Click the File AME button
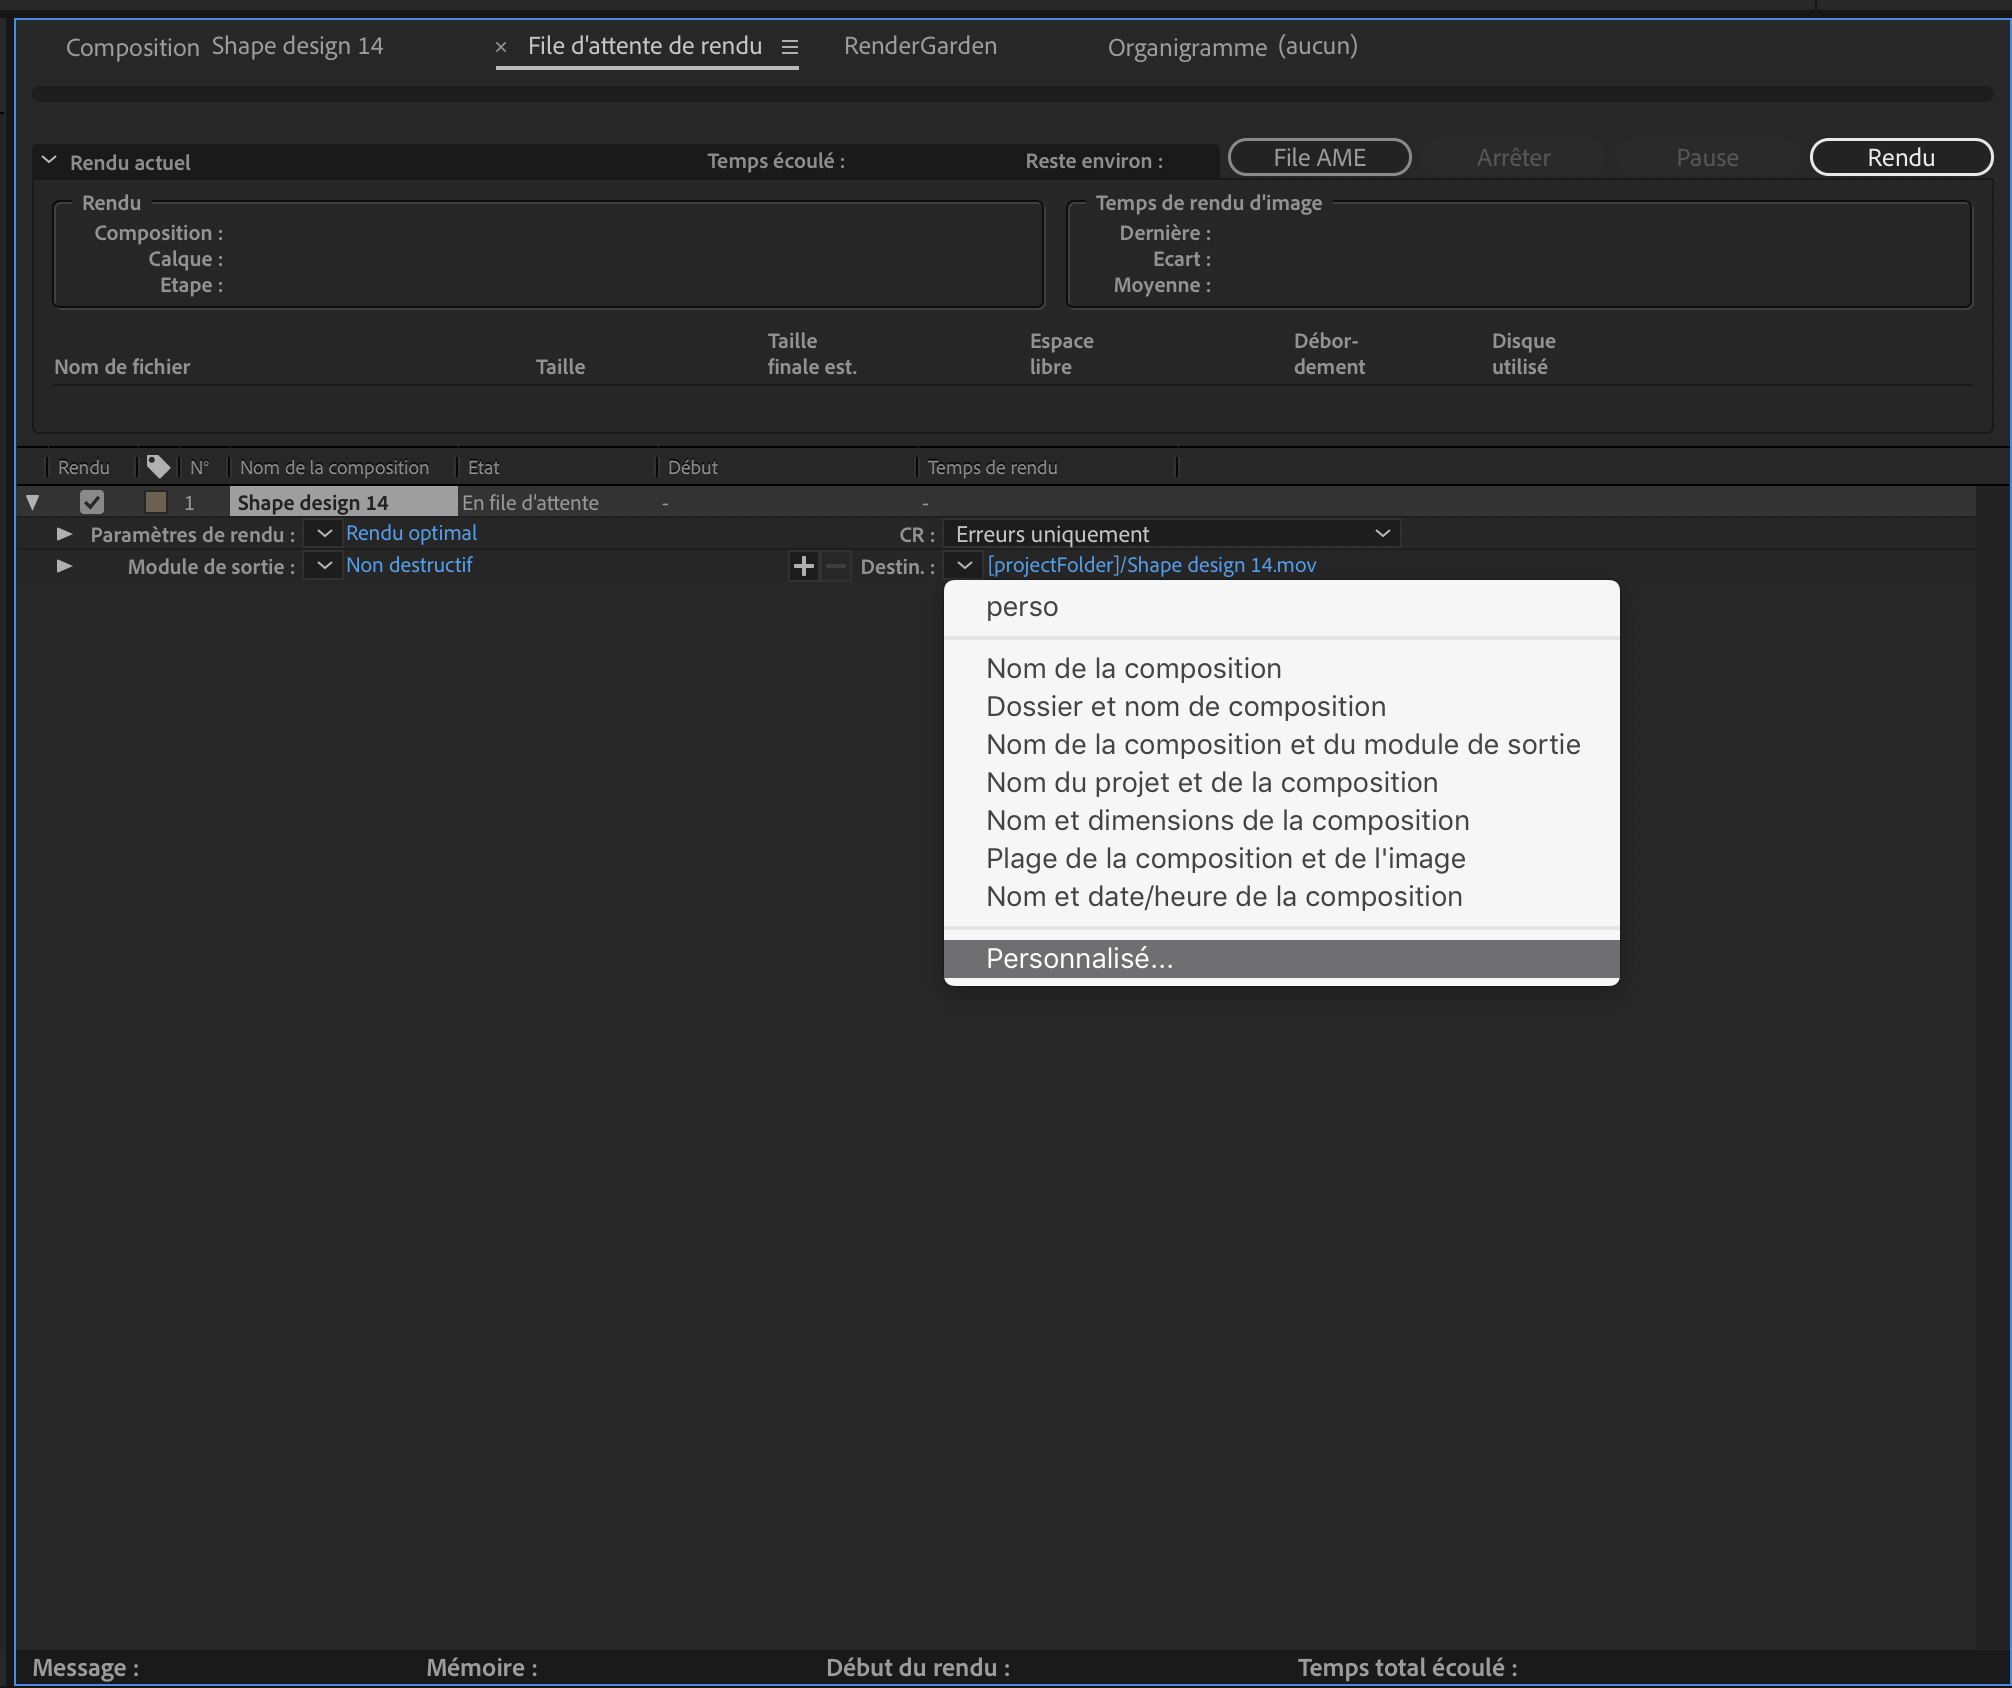The image size is (2012, 1688). click(1319, 157)
